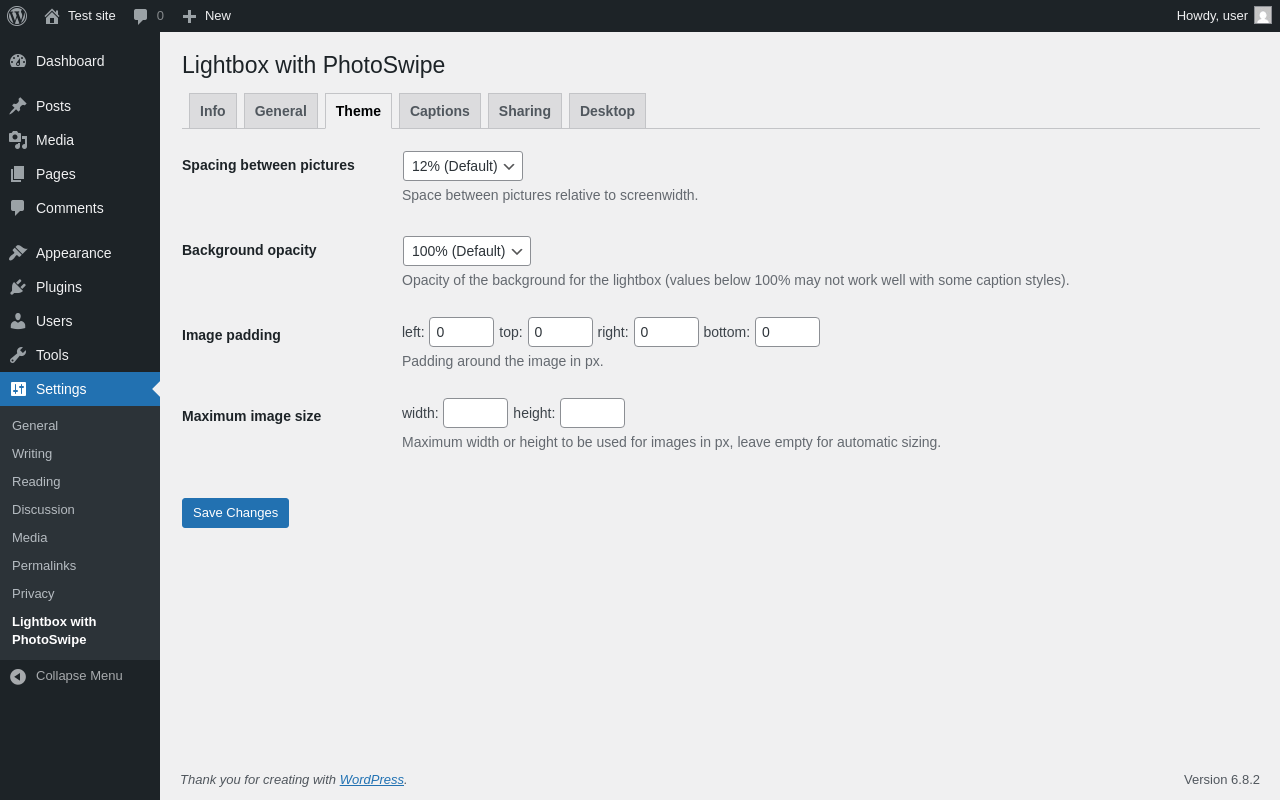Open the Plugins menu label
This screenshot has height=800, width=1280.
[x=59, y=287]
